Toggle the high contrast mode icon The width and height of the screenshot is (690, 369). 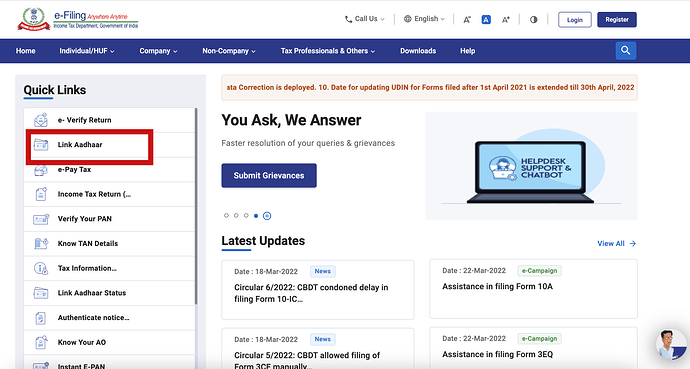pyautogui.click(x=533, y=19)
